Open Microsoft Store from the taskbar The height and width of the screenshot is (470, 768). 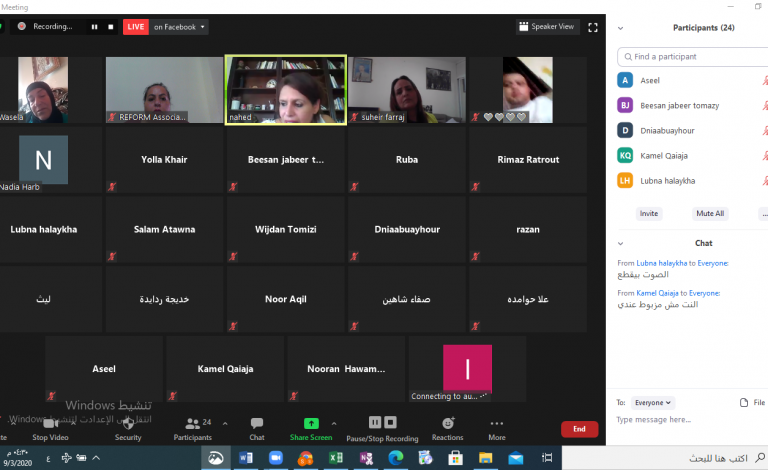(456, 458)
